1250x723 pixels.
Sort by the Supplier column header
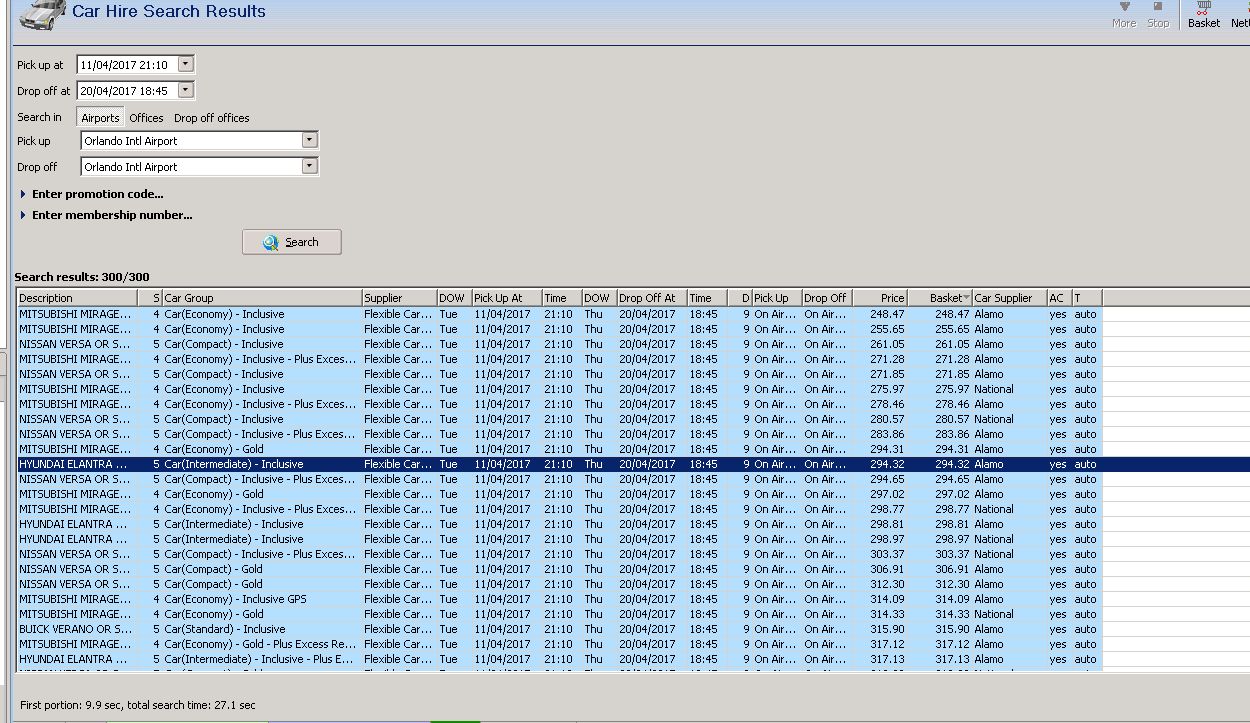399,298
